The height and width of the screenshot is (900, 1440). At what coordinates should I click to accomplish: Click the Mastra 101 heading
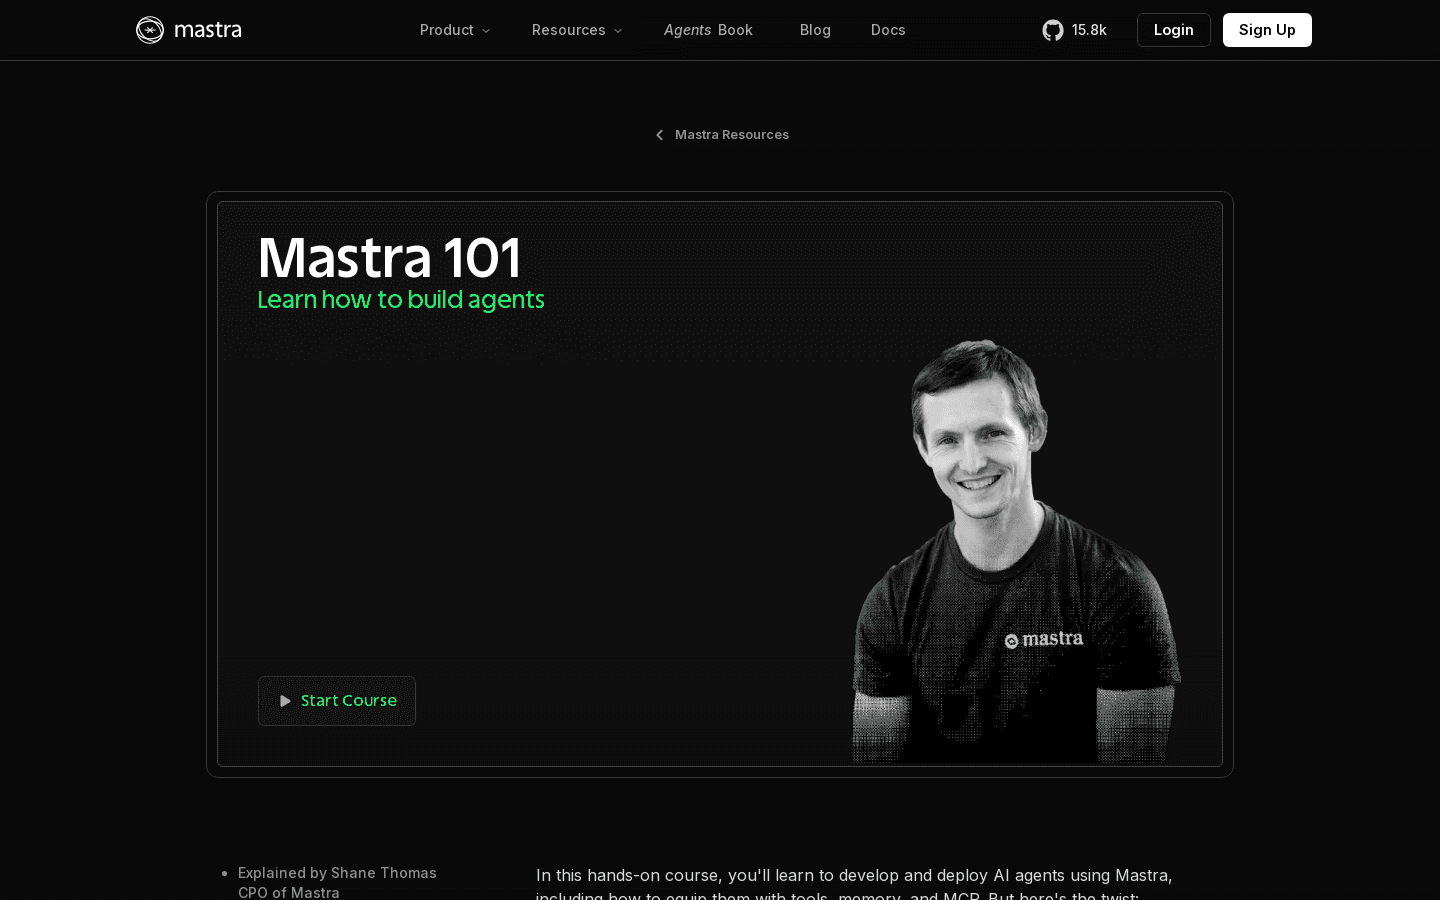pos(389,258)
